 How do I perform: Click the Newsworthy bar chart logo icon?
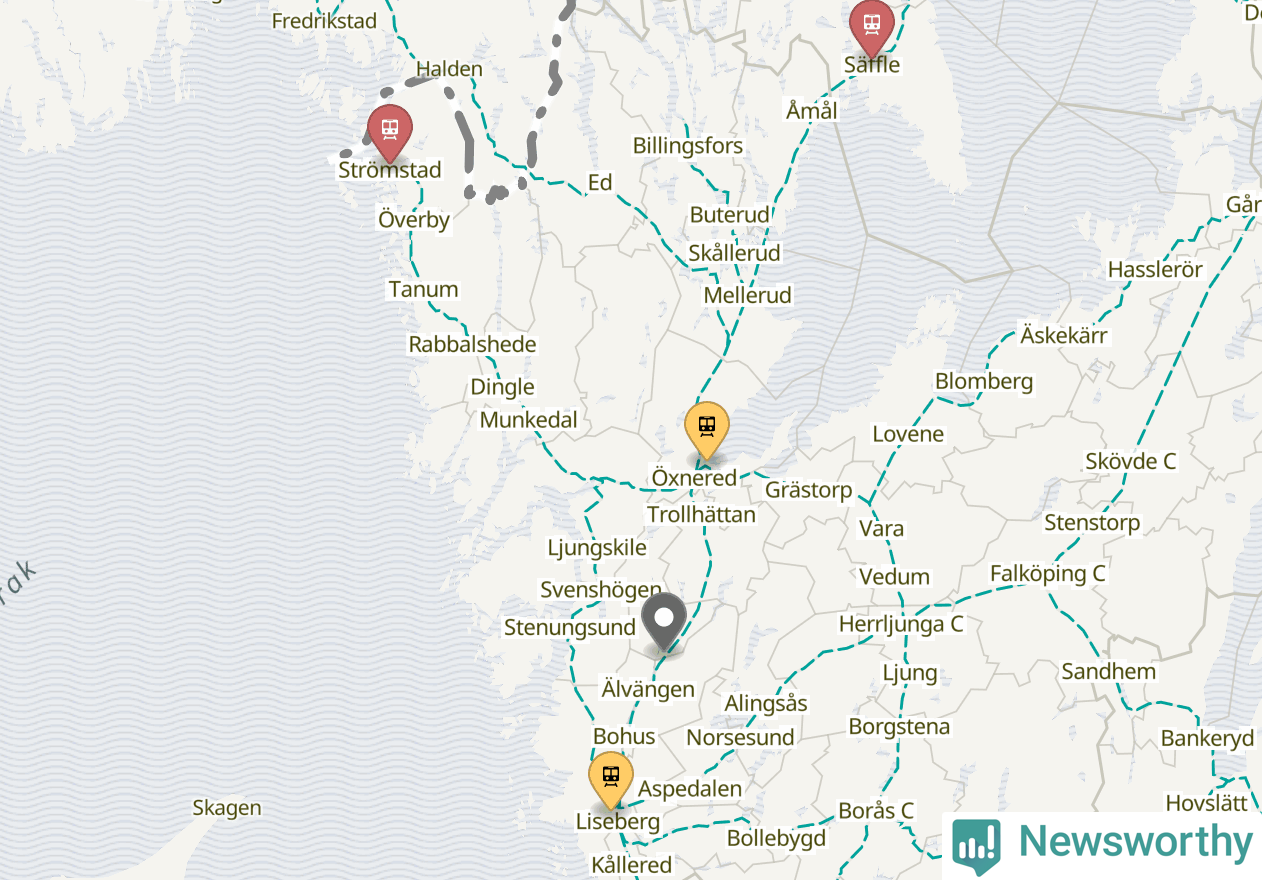[x=976, y=845]
